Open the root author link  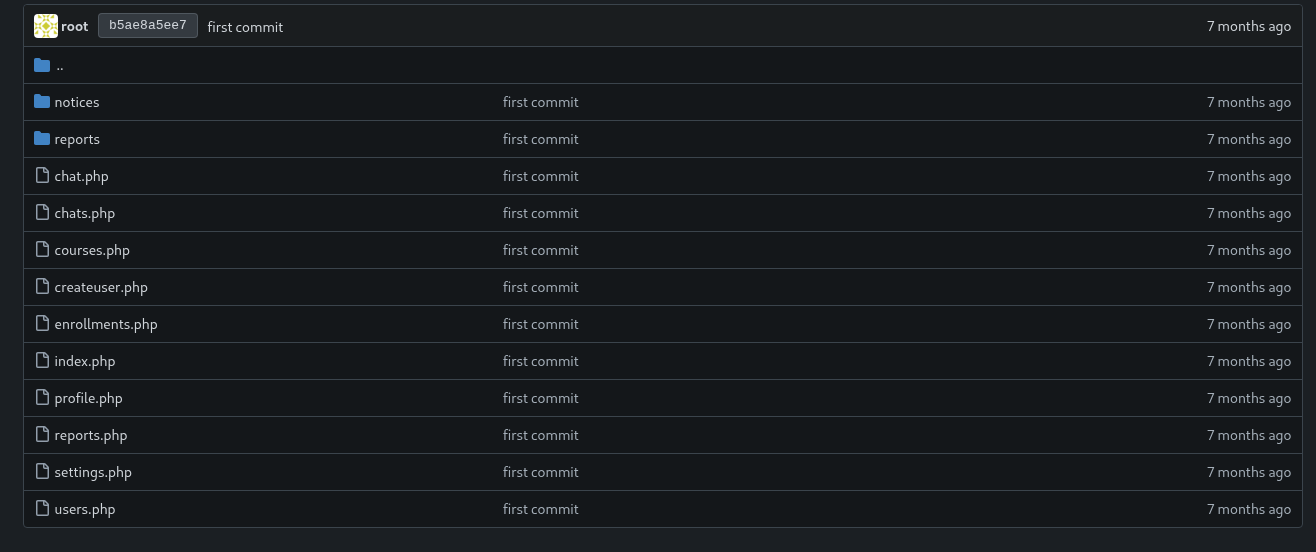pos(75,27)
